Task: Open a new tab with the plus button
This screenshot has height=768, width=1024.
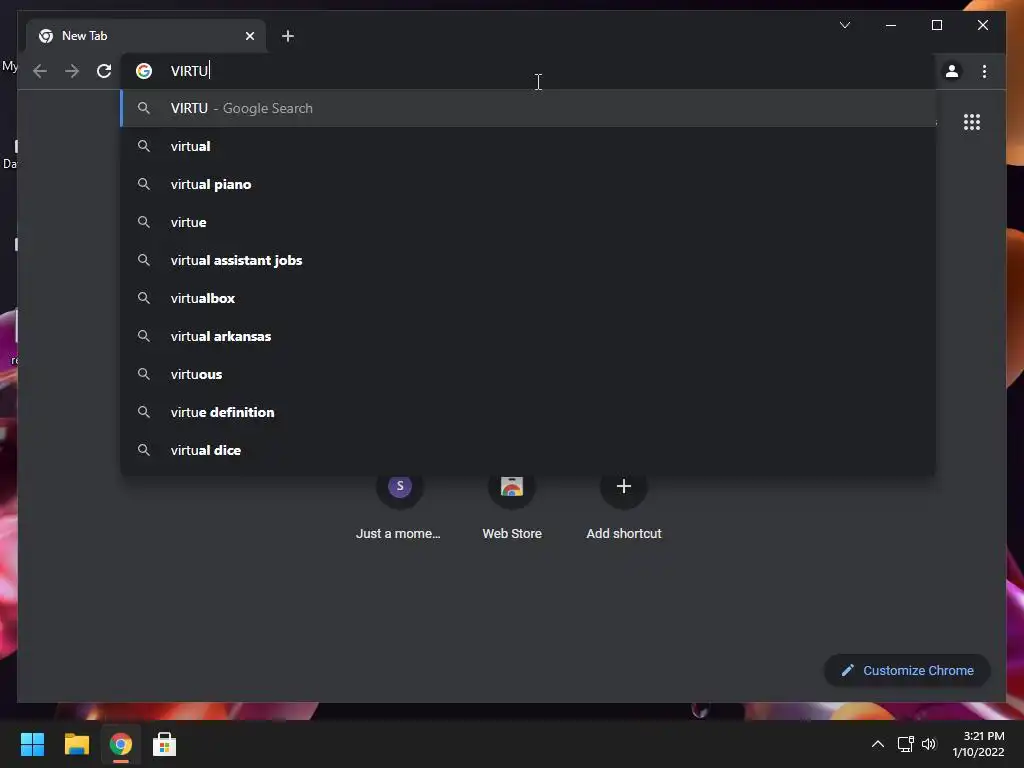Action: pos(288,36)
